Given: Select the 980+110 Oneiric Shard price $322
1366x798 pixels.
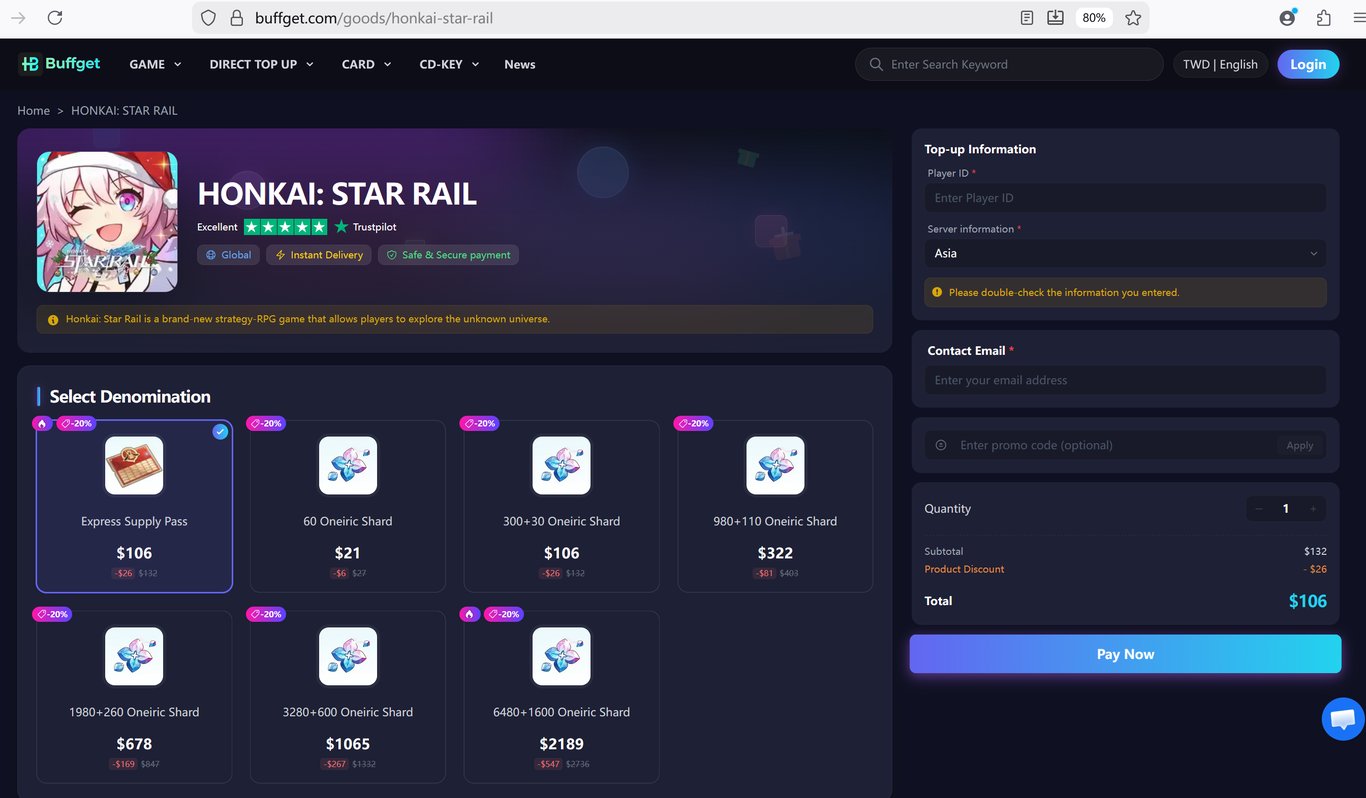Looking at the screenshot, I should [775, 553].
